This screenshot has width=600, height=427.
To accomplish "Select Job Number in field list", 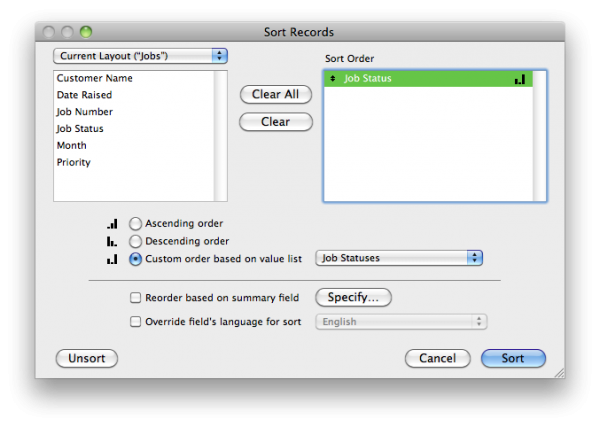I will (x=134, y=112).
